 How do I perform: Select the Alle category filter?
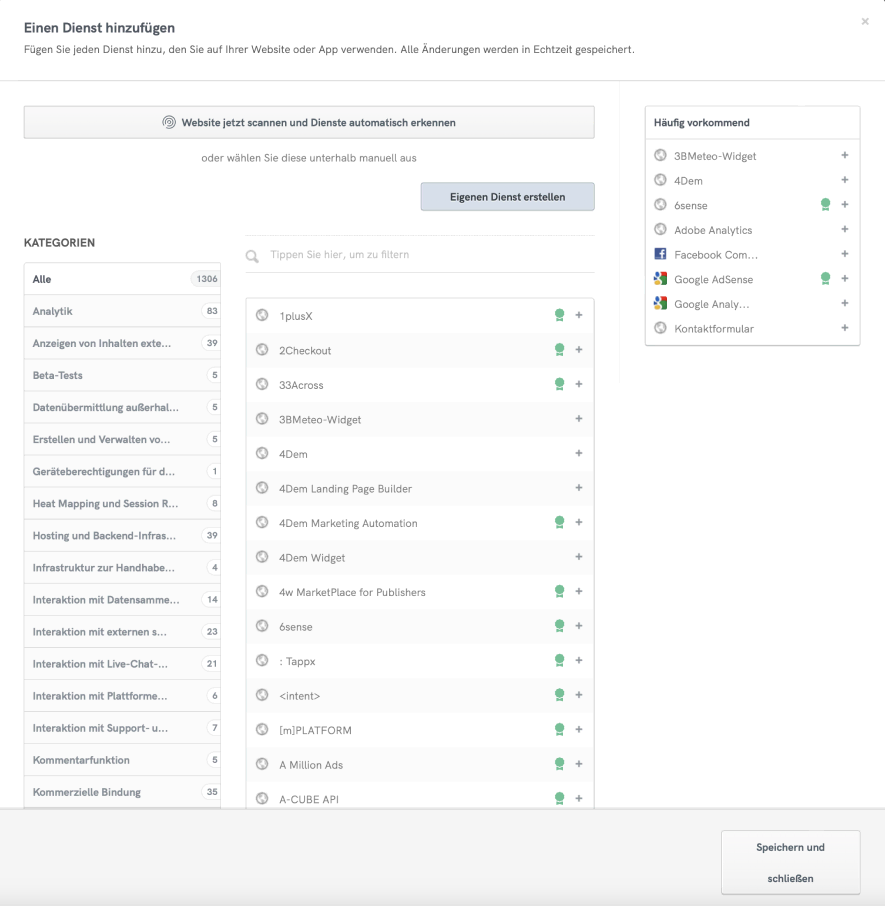pyautogui.click(x=122, y=279)
